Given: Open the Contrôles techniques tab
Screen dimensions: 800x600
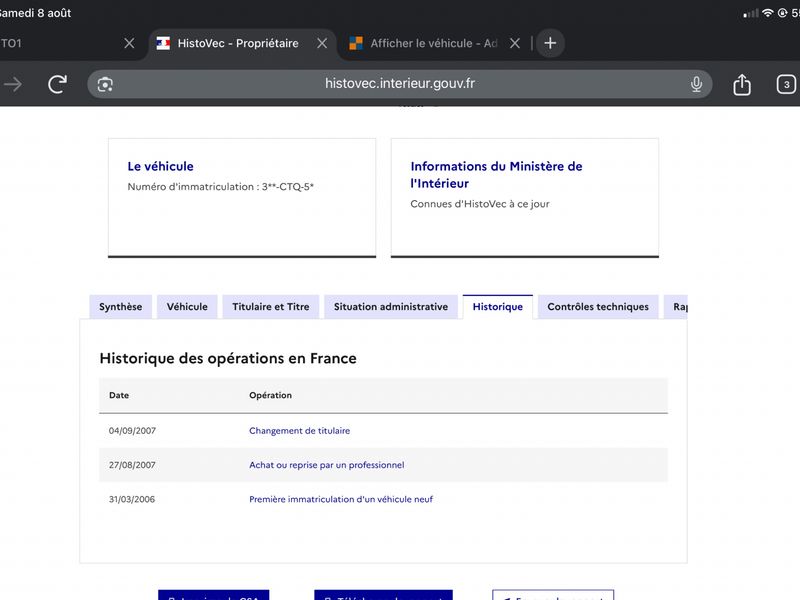Looking at the screenshot, I should tap(598, 307).
